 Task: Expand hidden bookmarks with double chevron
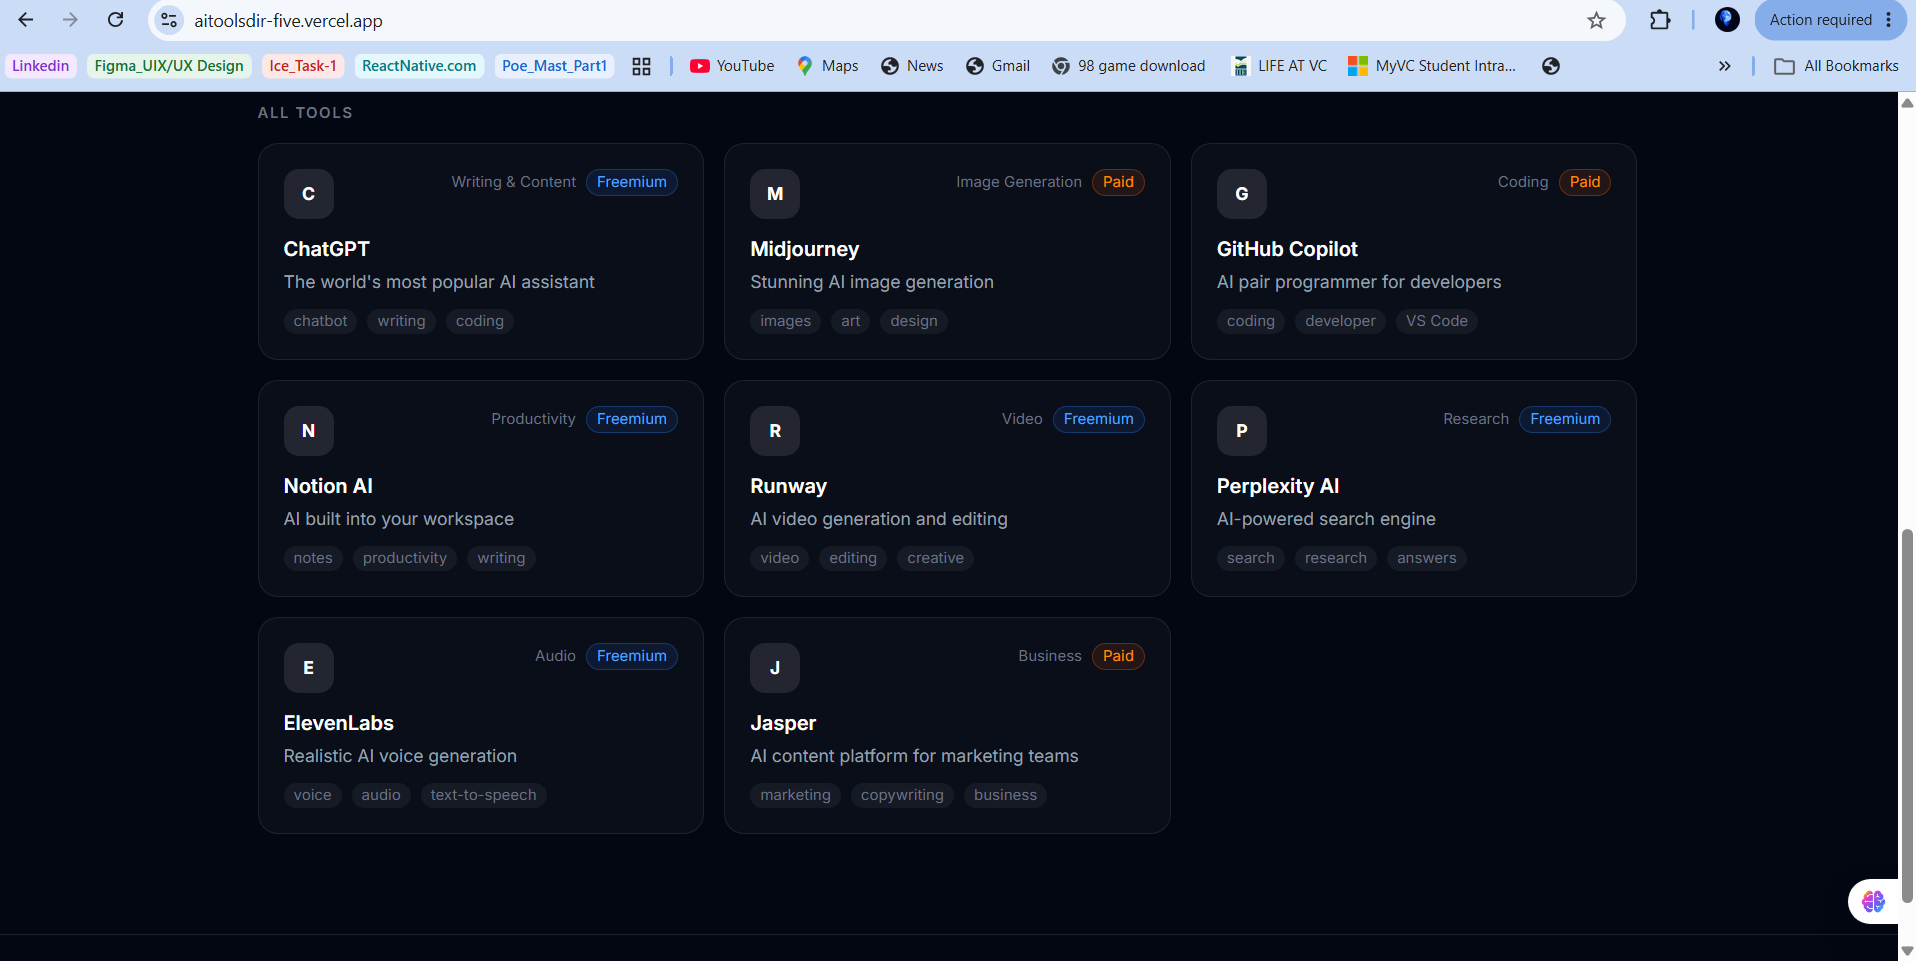[x=1724, y=66]
